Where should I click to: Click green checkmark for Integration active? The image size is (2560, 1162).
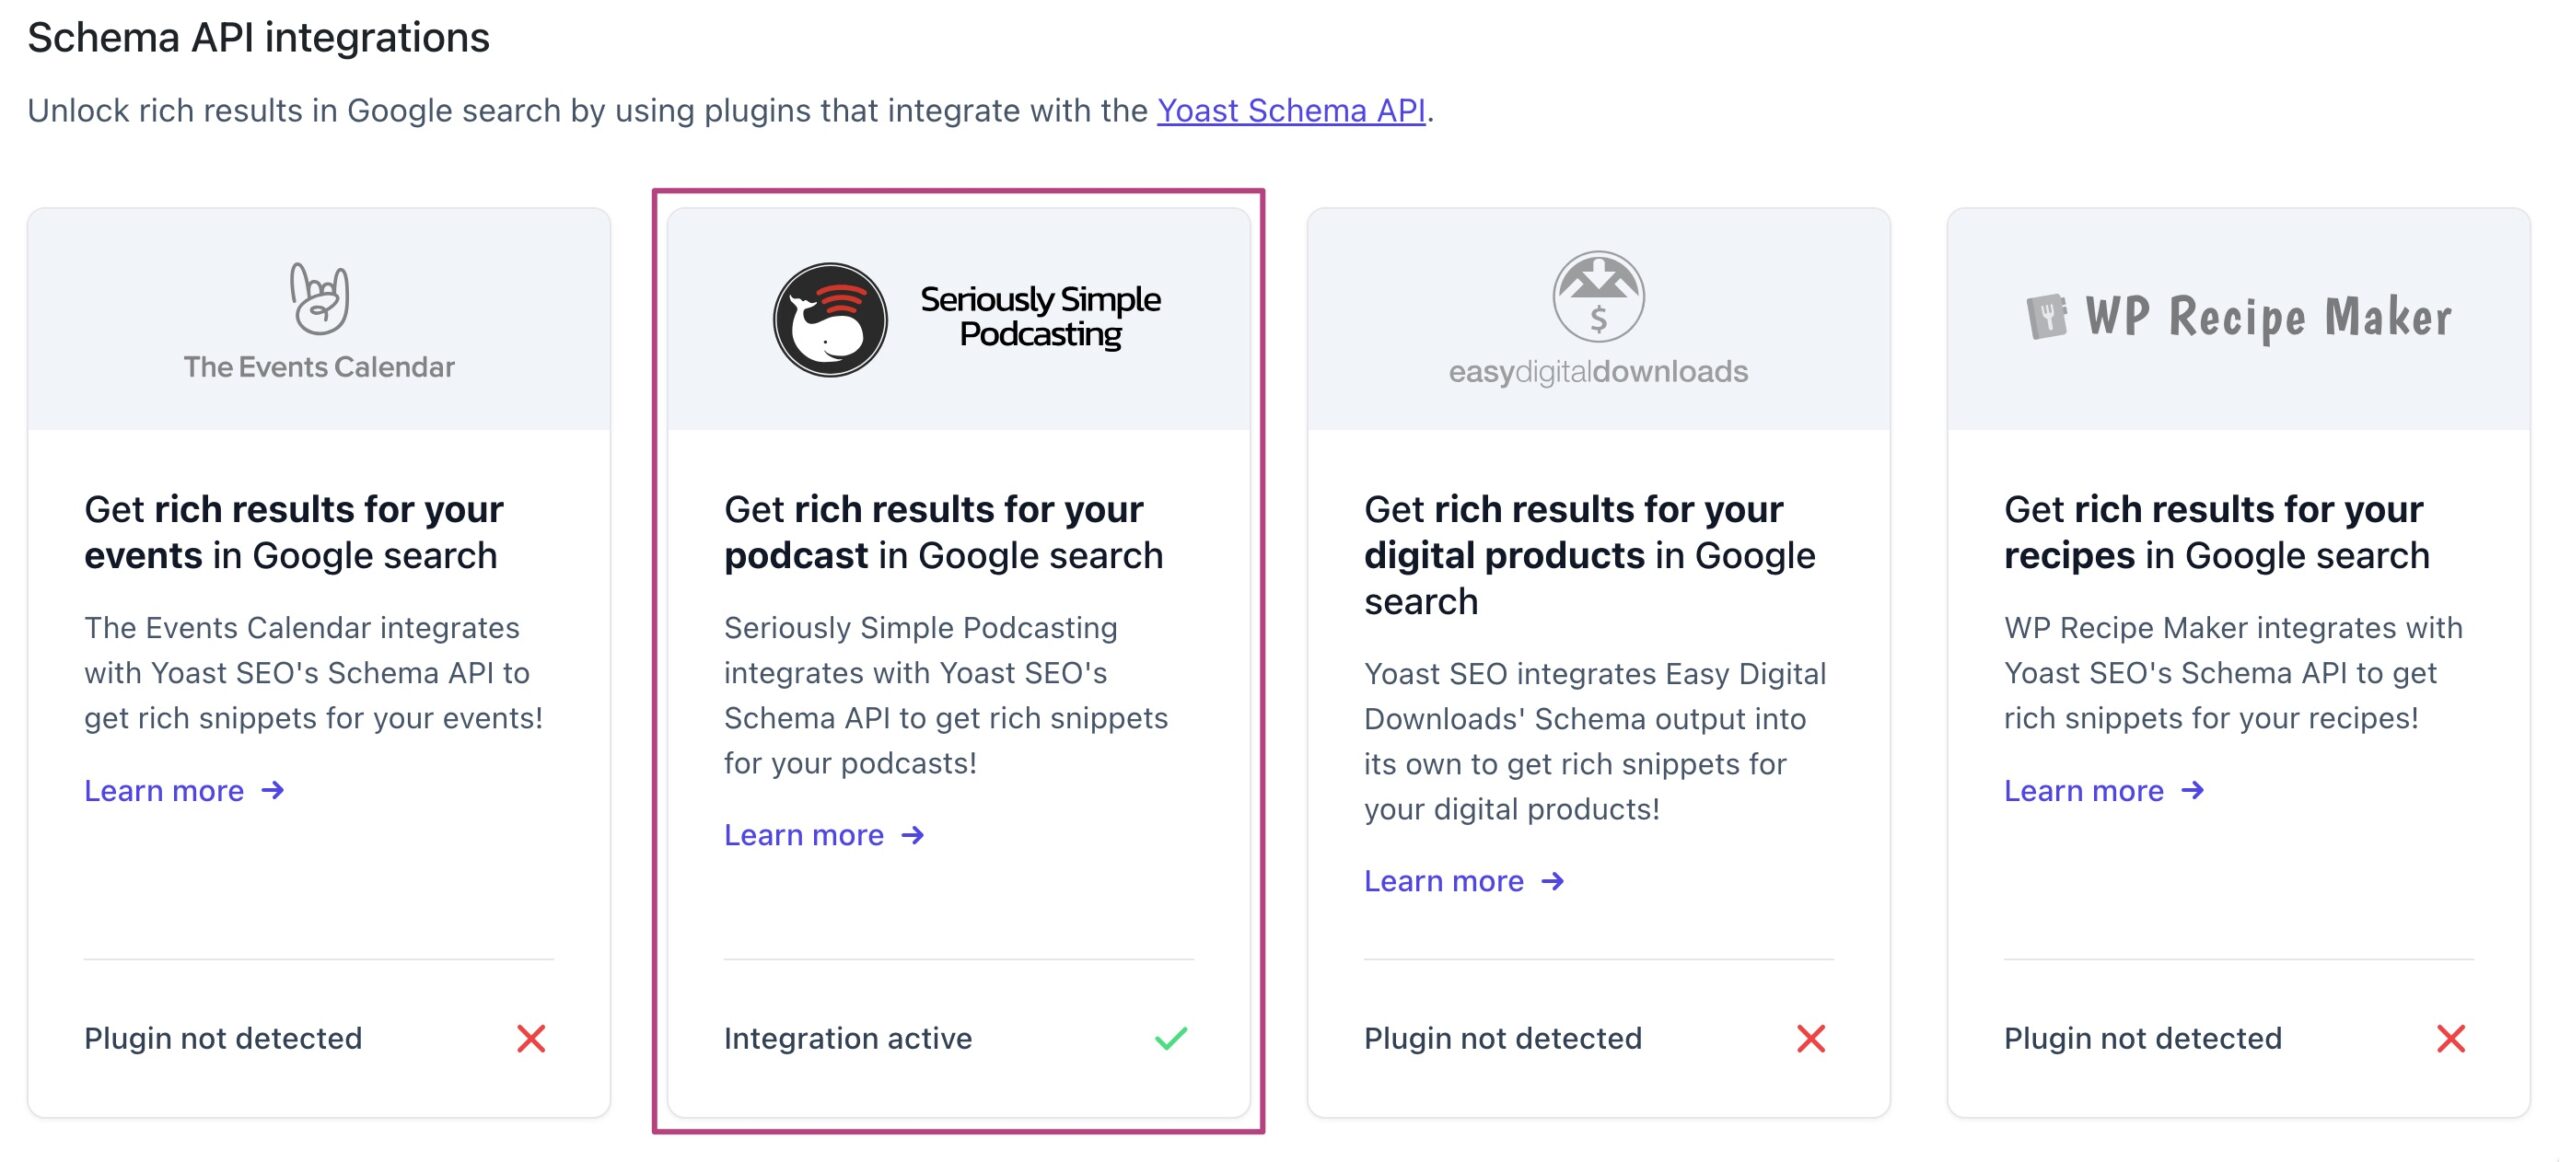(x=1171, y=1039)
